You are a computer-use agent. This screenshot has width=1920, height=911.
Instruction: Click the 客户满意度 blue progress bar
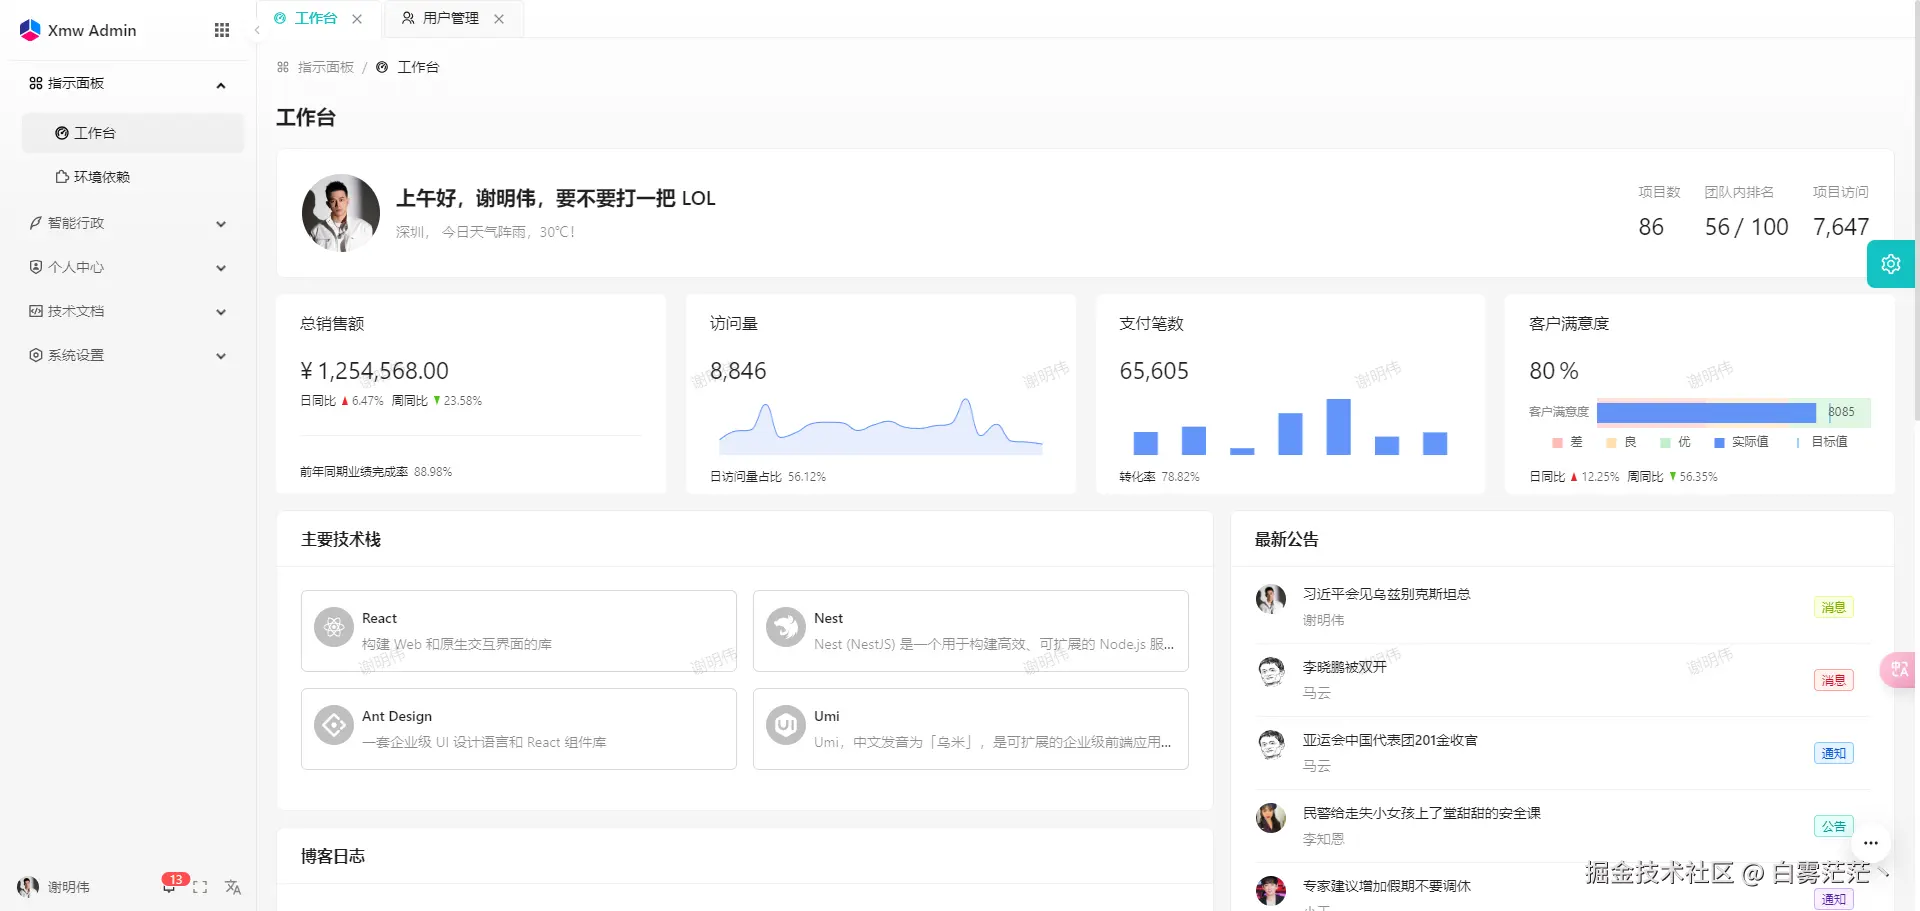tap(1706, 412)
